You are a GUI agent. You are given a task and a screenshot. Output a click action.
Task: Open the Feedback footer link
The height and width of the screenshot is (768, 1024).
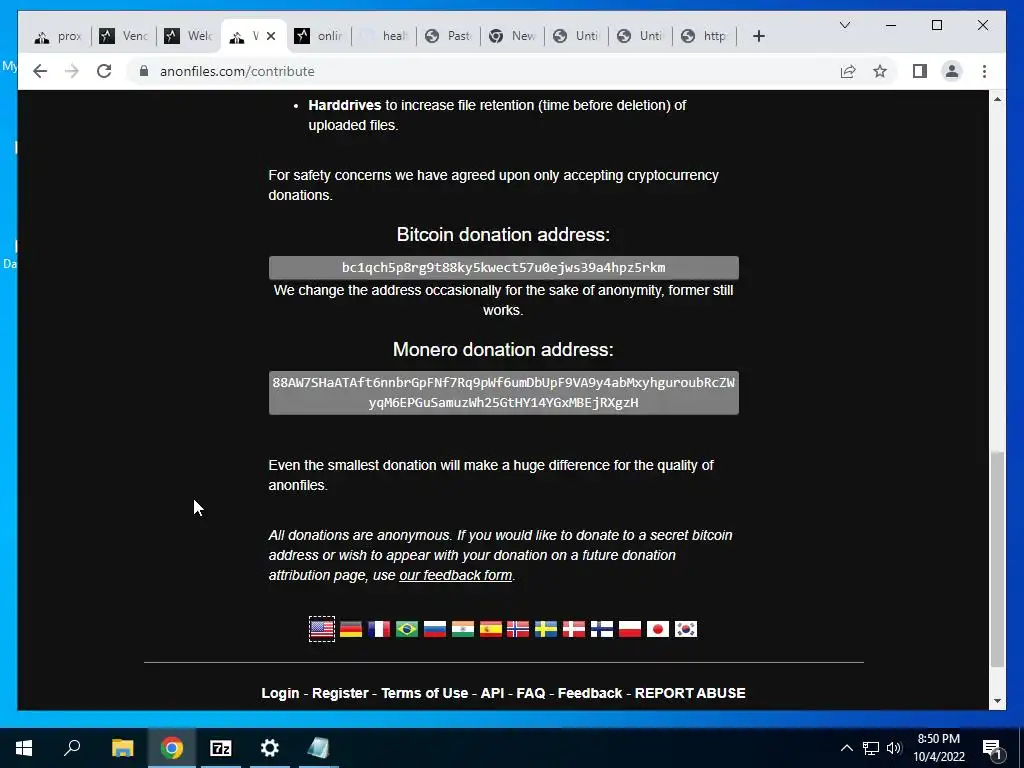click(x=590, y=694)
